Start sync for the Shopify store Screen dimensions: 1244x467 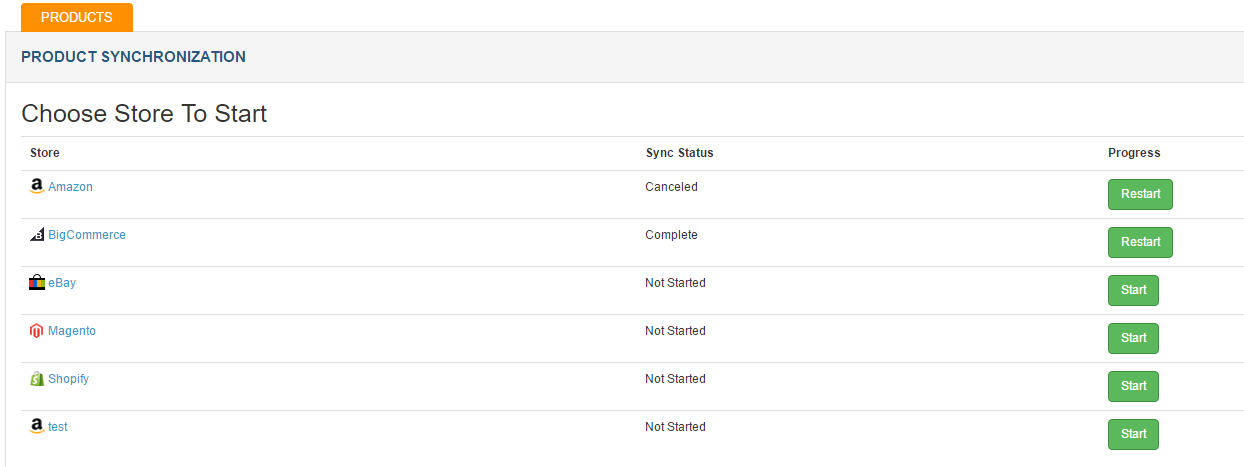pyautogui.click(x=1133, y=387)
